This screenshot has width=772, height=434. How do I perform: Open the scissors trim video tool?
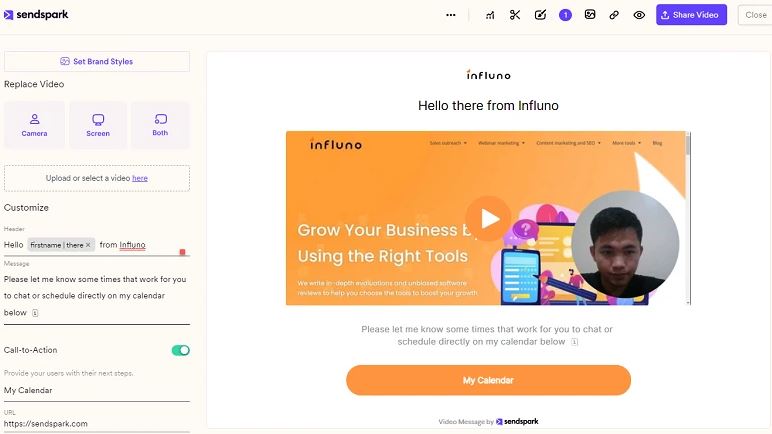pos(515,15)
